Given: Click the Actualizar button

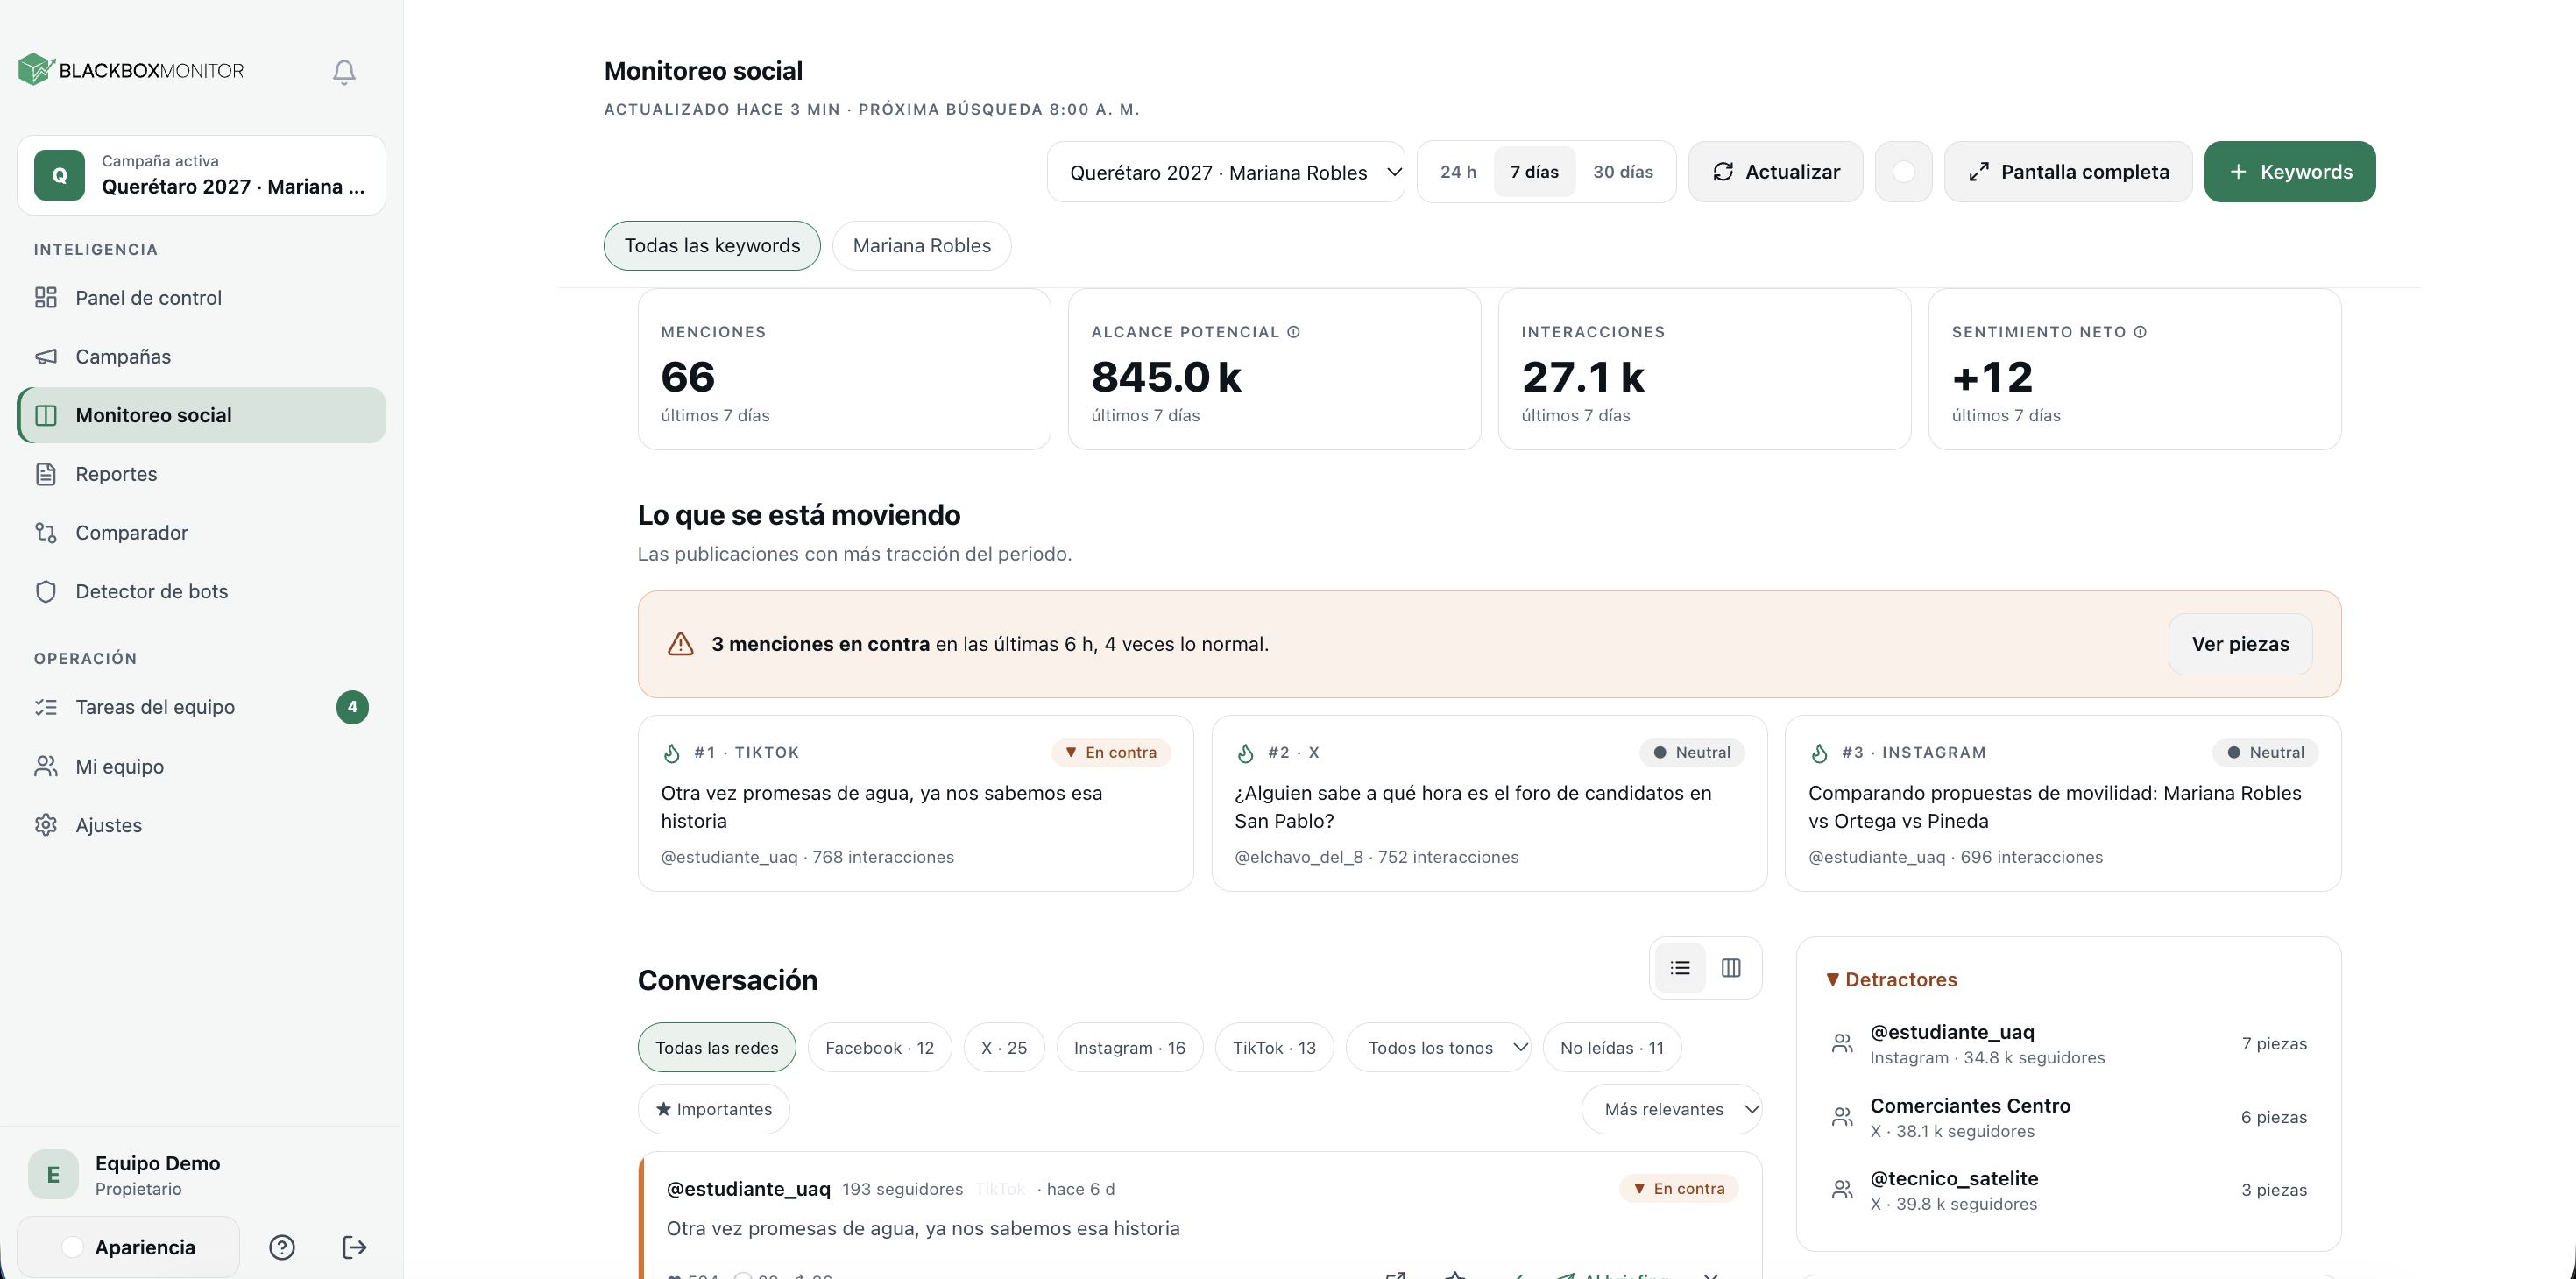Looking at the screenshot, I should click(x=1776, y=172).
